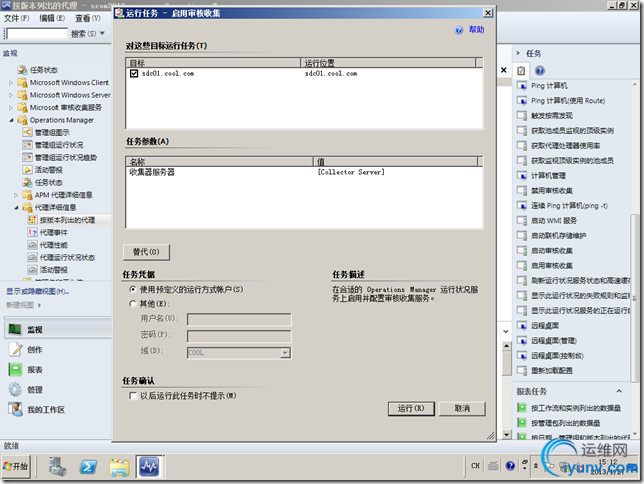Click the clipboard tasks tab icon in task pane
This screenshot has width=644, height=484.
[521, 71]
